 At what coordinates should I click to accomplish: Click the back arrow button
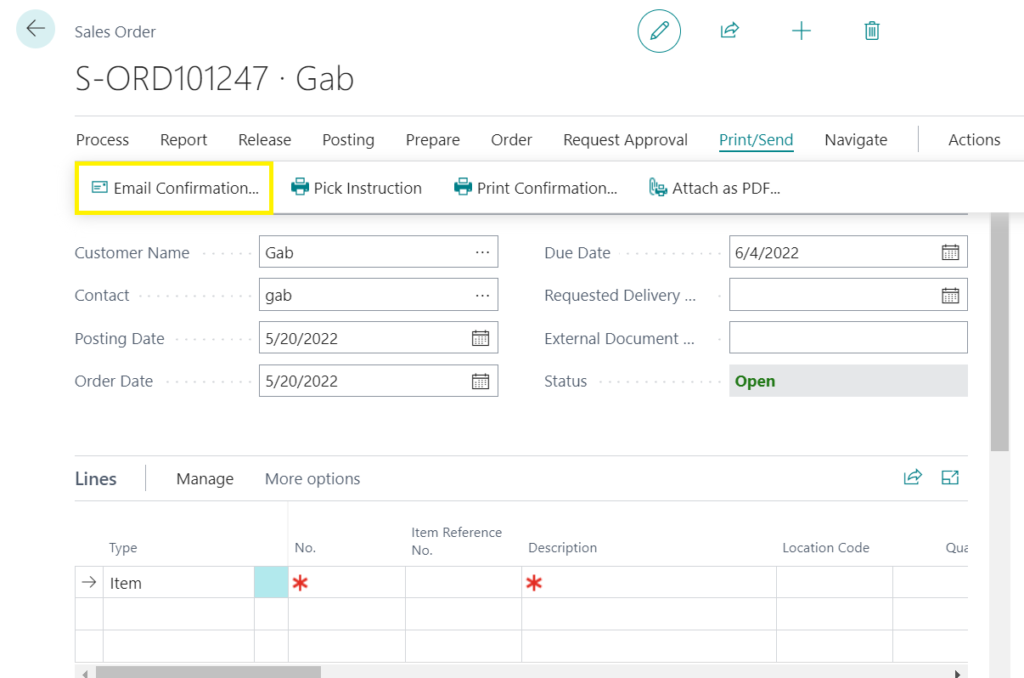pyautogui.click(x=36, y=29)
